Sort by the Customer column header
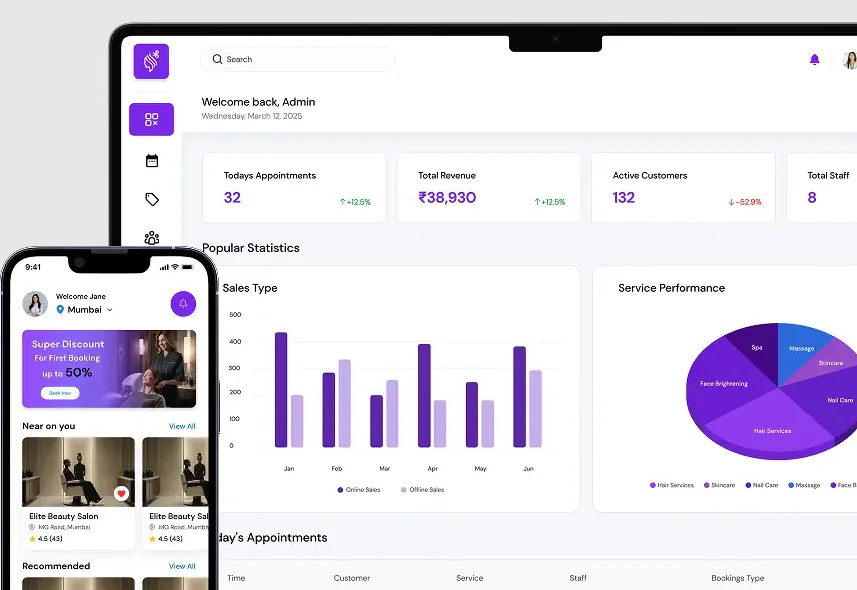Screen dimensions: 857x590 pyautogui.click(x=351, y=578)
